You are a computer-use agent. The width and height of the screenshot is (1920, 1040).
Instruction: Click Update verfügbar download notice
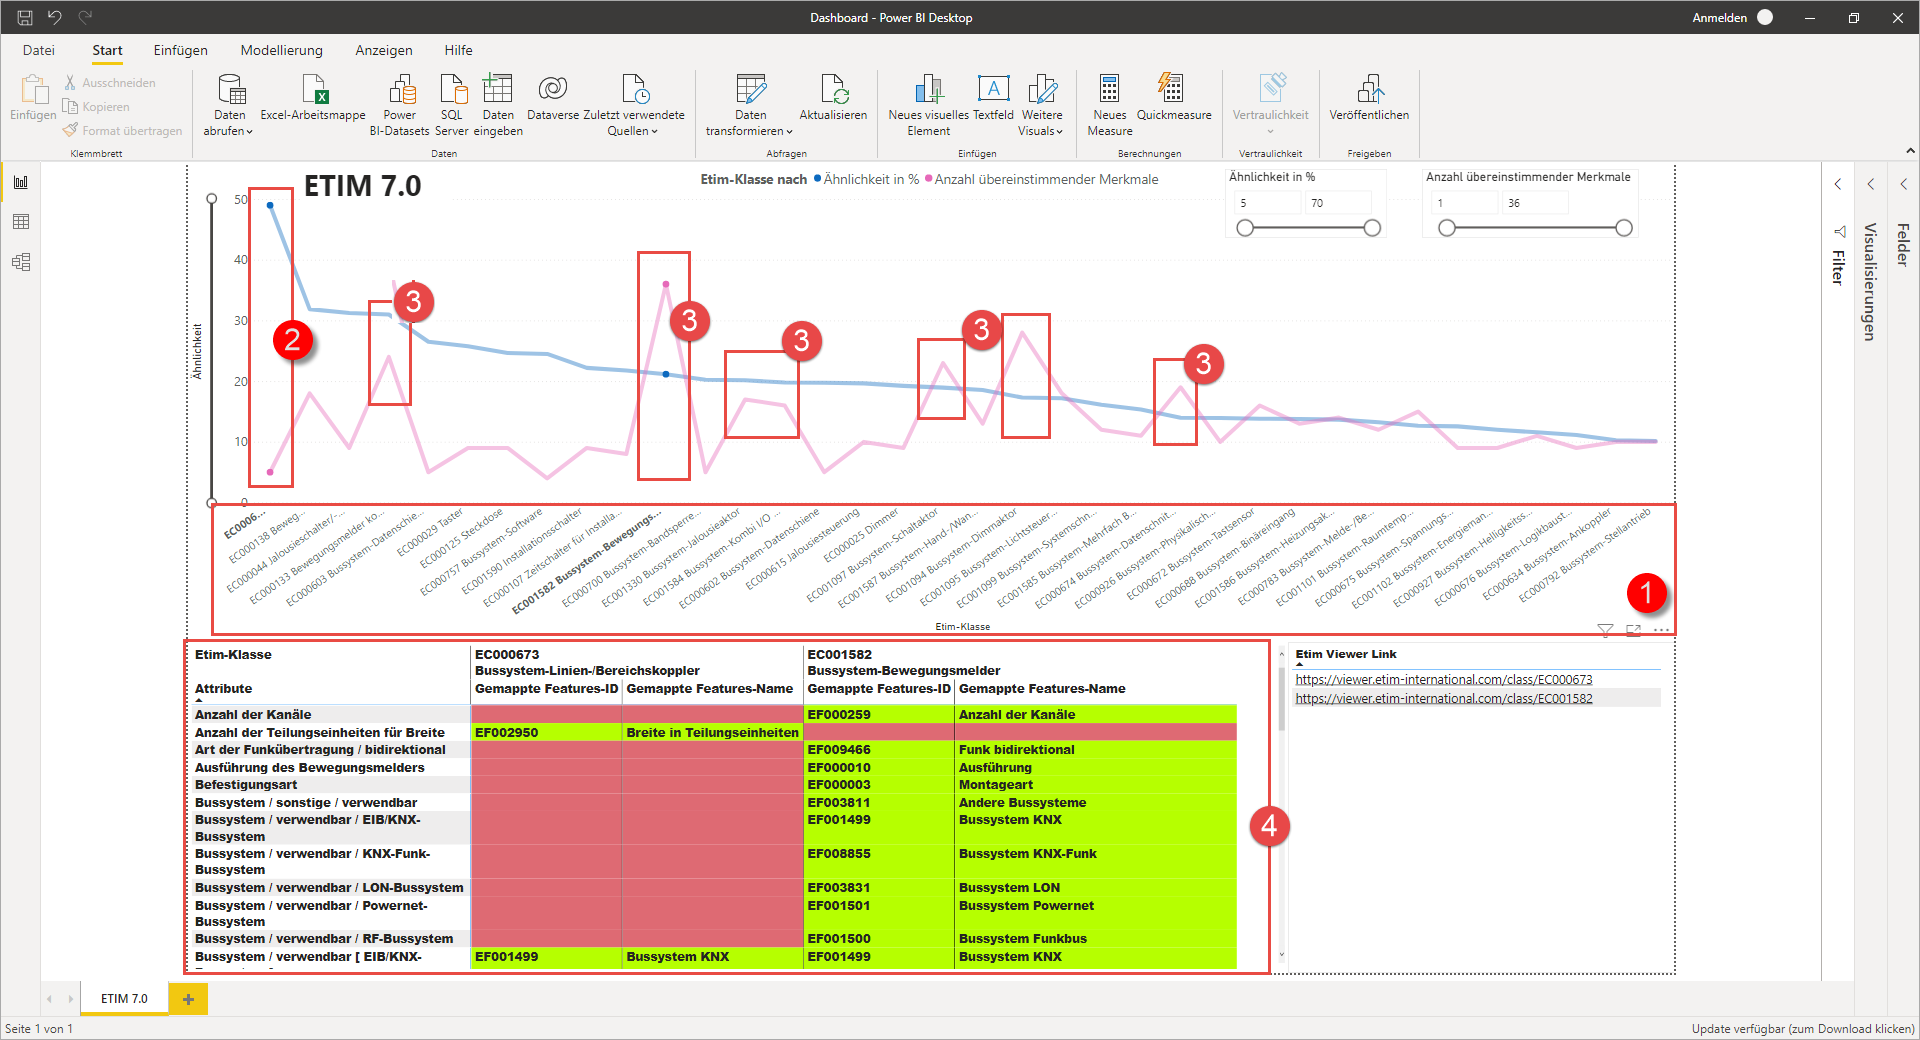(1803, 1029)
